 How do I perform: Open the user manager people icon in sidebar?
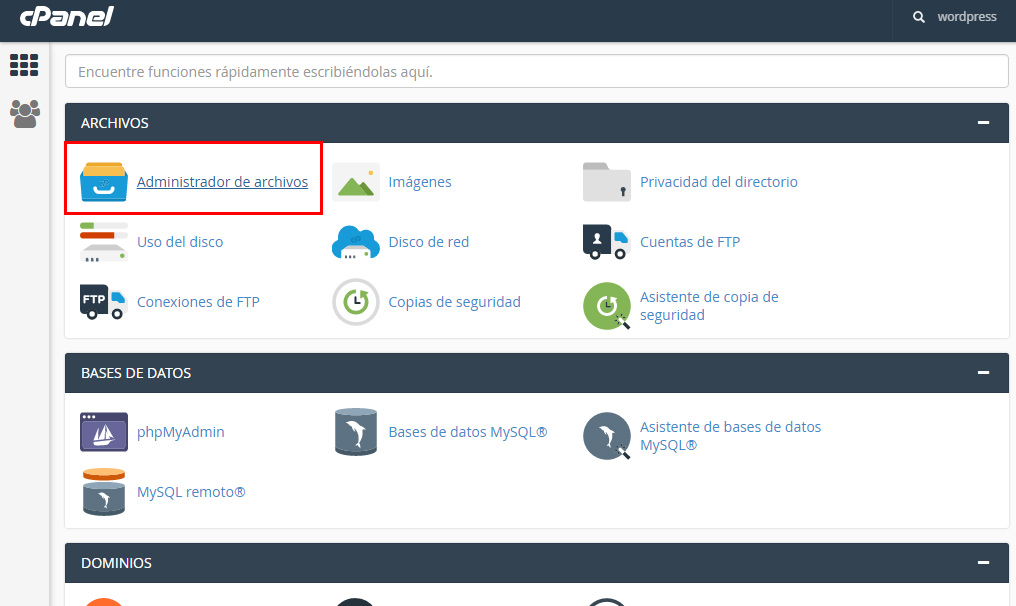coord(25,114)
